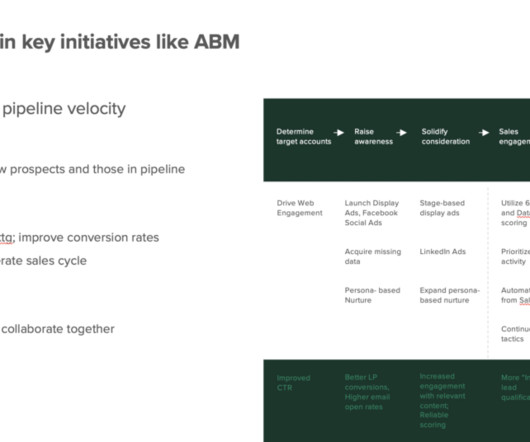
Task: Click the 'Solidify consideration' stage label
Action: 445,137
